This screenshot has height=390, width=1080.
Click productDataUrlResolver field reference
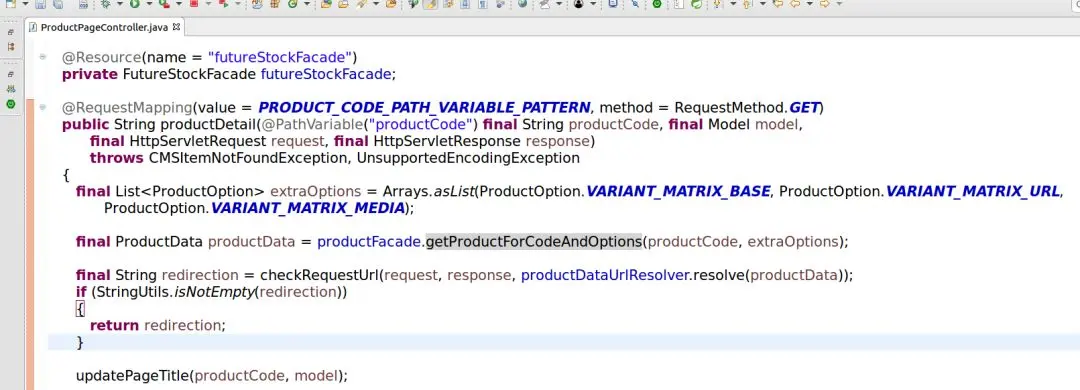[x=605, y=275]
